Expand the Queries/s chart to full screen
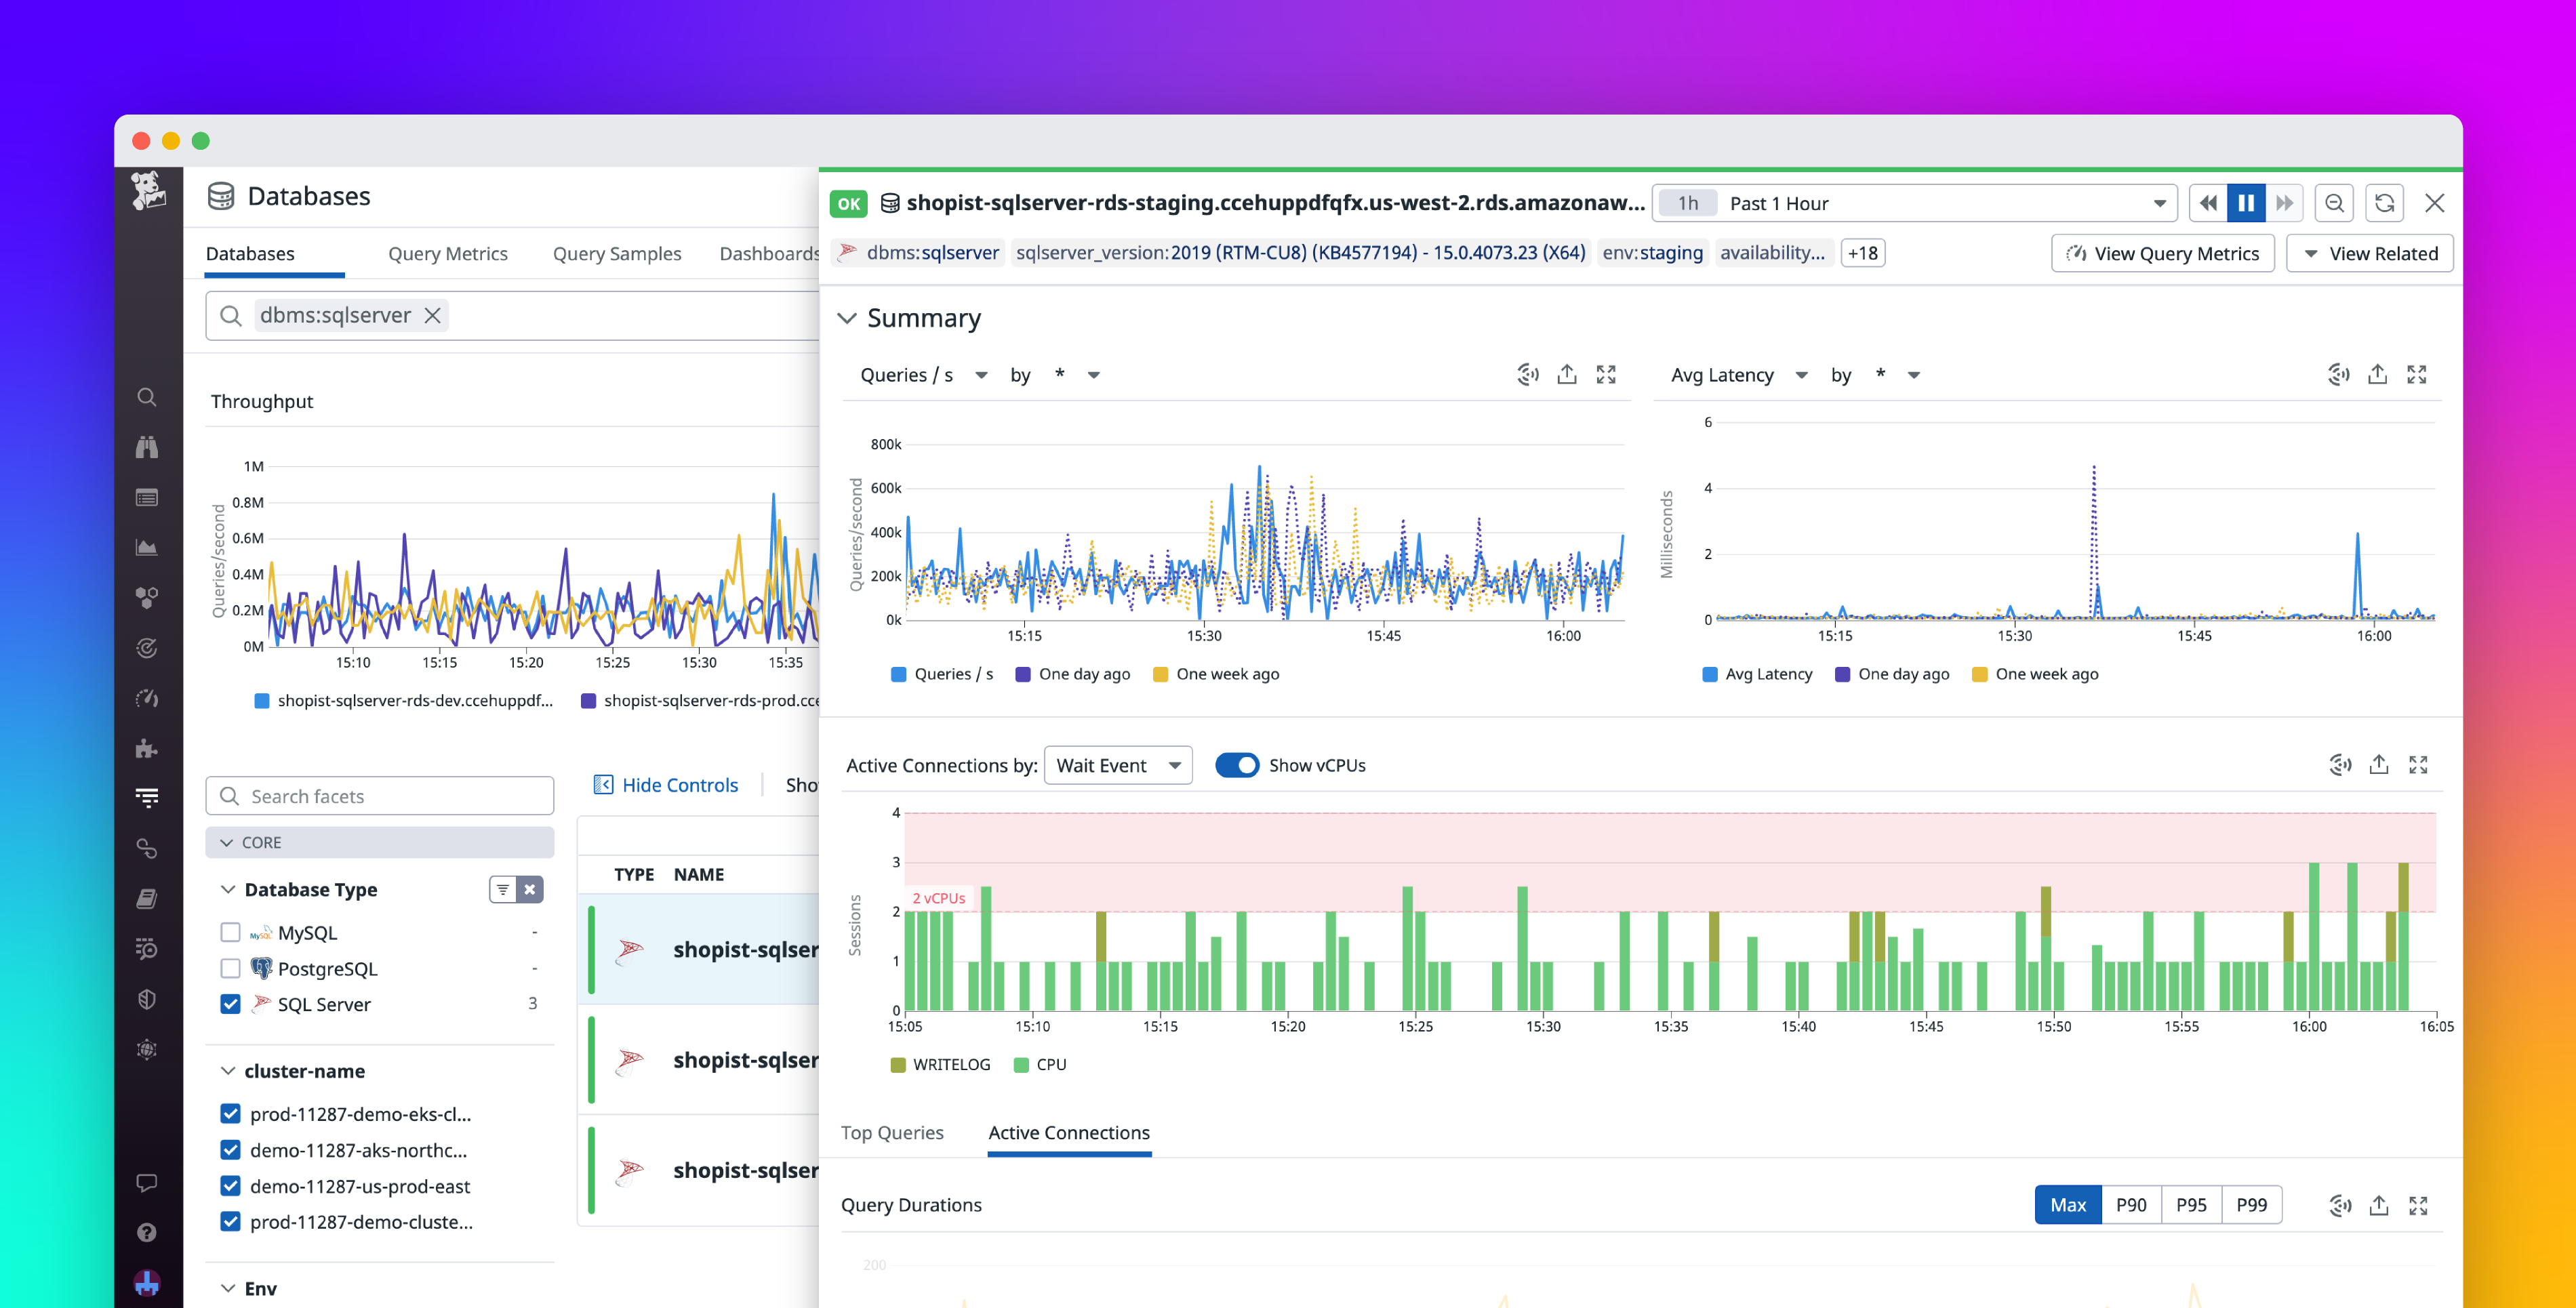This screenshot has height=1308, width=2576. (1606, 374)
